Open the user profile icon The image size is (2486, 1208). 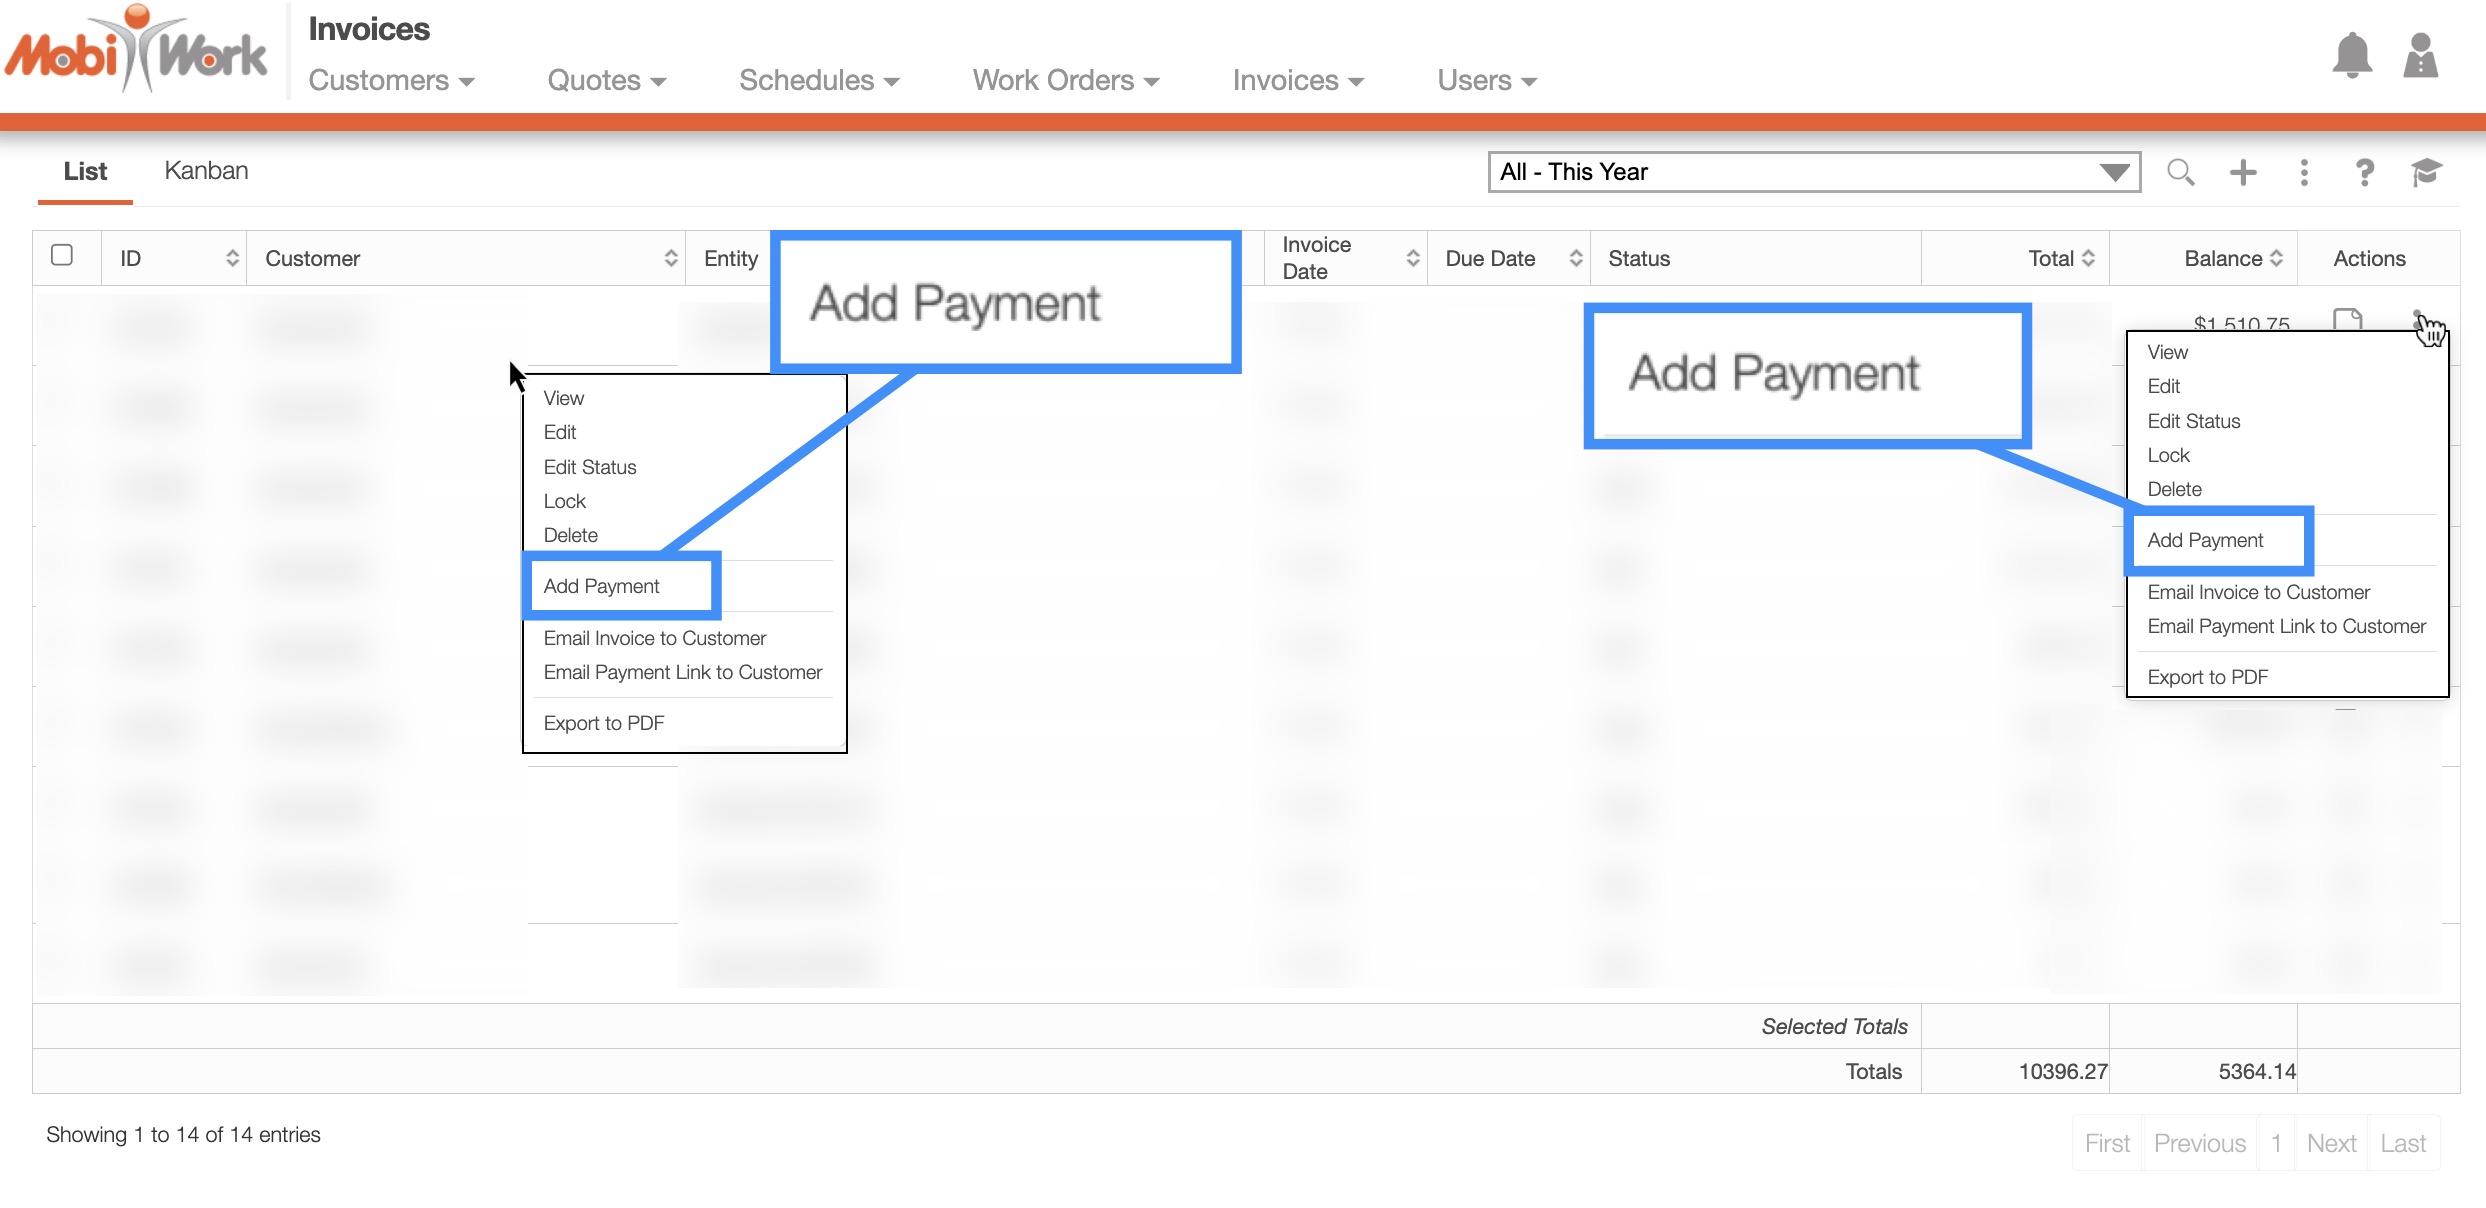point(2420,56)
